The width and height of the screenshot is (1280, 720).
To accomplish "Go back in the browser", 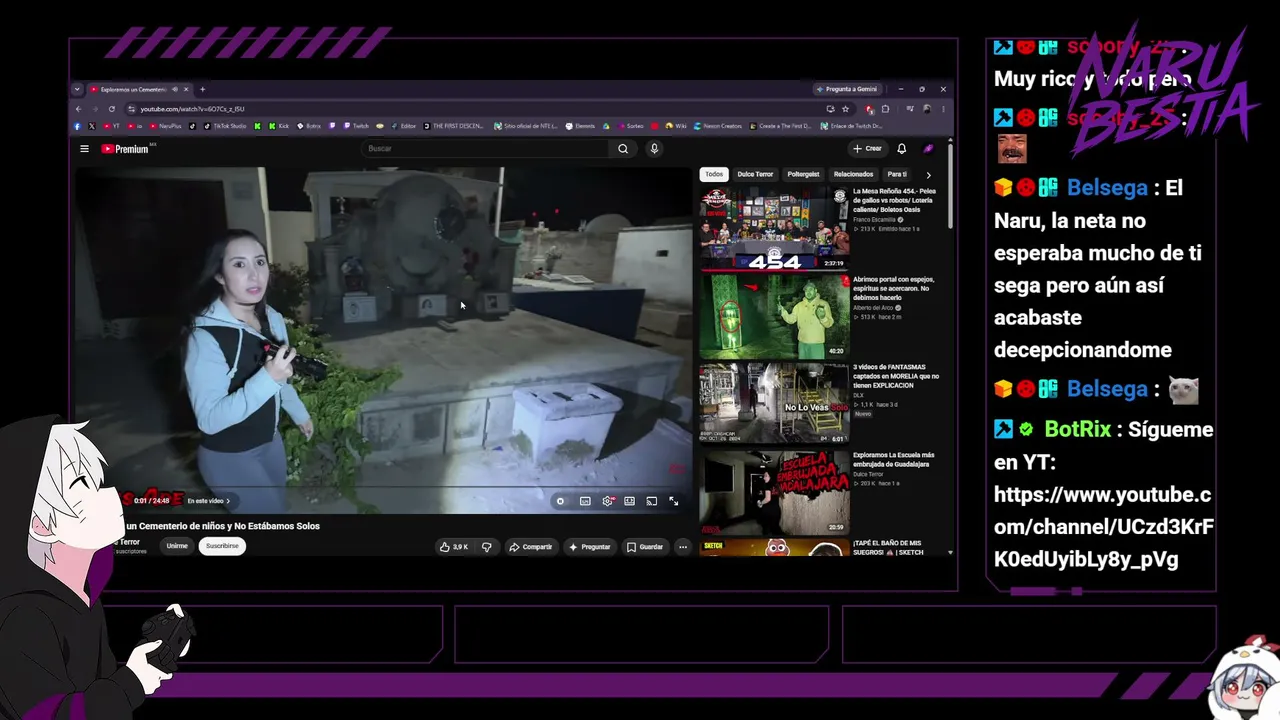I will [x=78, y=108].
